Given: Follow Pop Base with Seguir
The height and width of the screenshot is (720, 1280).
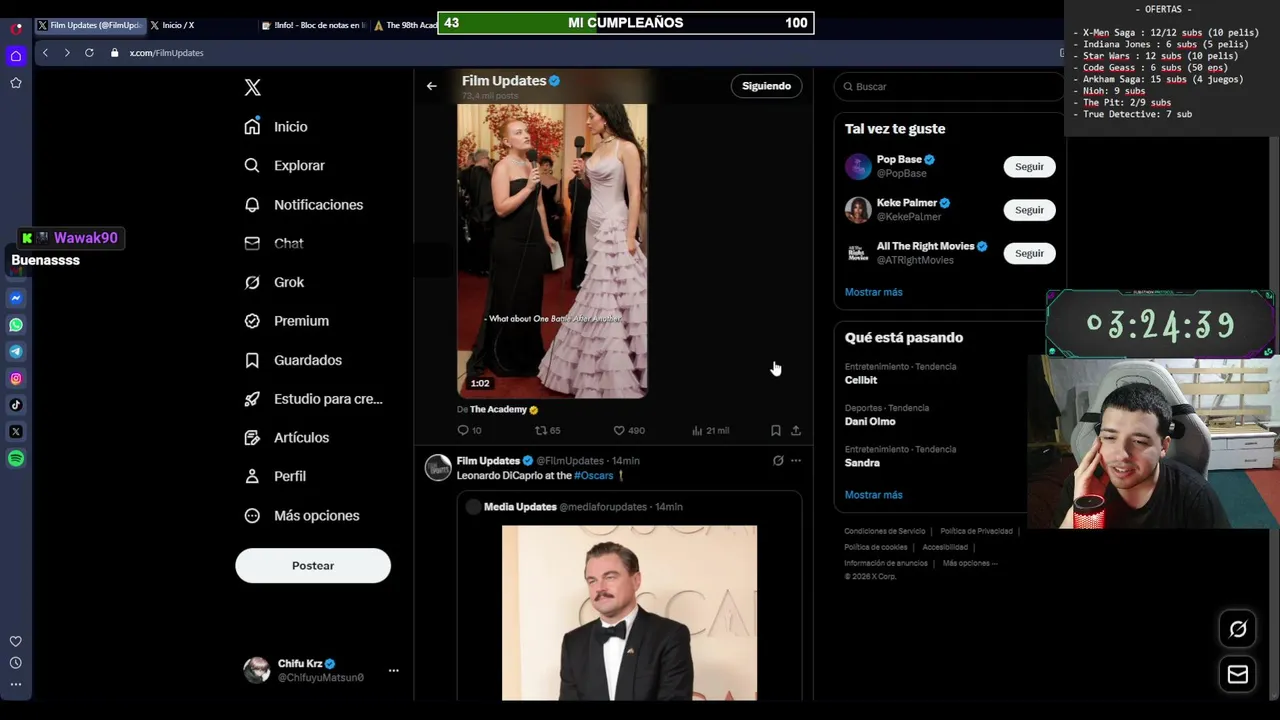Looking at the screenshot, I should pyautogui.click(x=1029, y=167).
